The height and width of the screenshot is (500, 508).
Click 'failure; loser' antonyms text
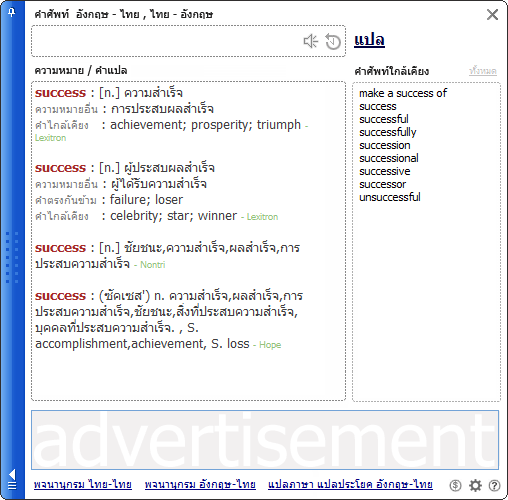point(146,200)
